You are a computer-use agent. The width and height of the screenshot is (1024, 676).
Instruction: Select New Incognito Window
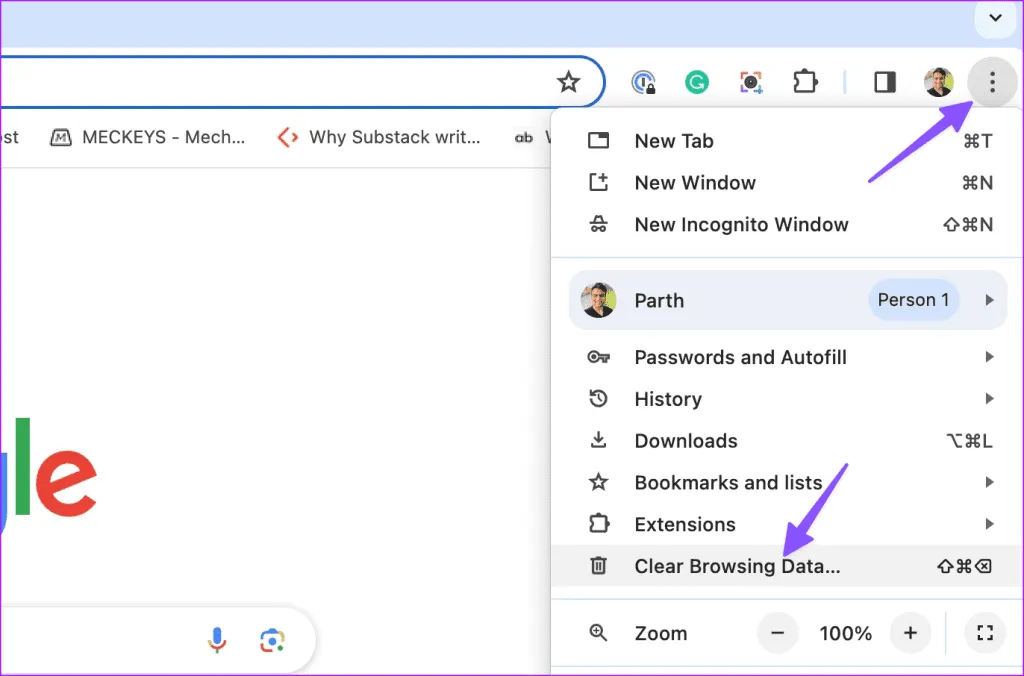[741, 225]
